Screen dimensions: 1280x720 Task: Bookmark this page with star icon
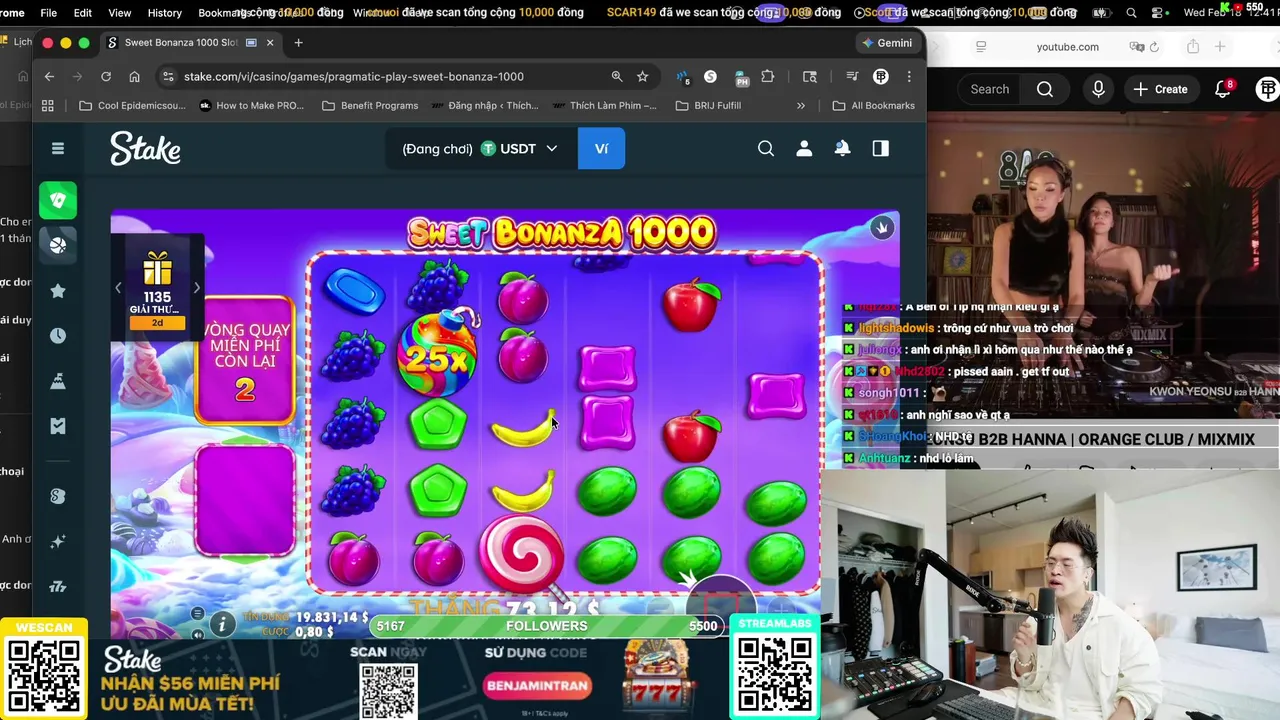point(642,76)
